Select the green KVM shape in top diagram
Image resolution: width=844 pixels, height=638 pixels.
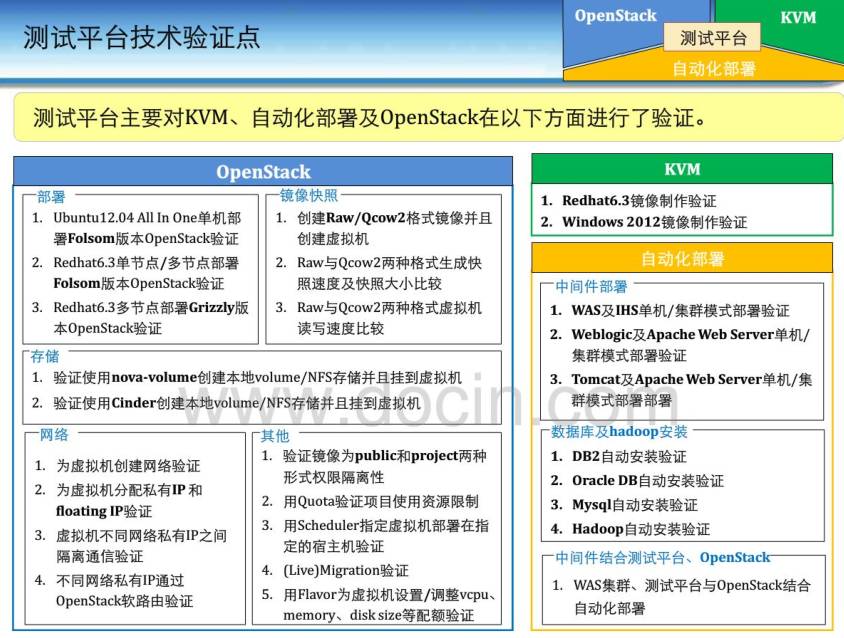tap(797, 17)
